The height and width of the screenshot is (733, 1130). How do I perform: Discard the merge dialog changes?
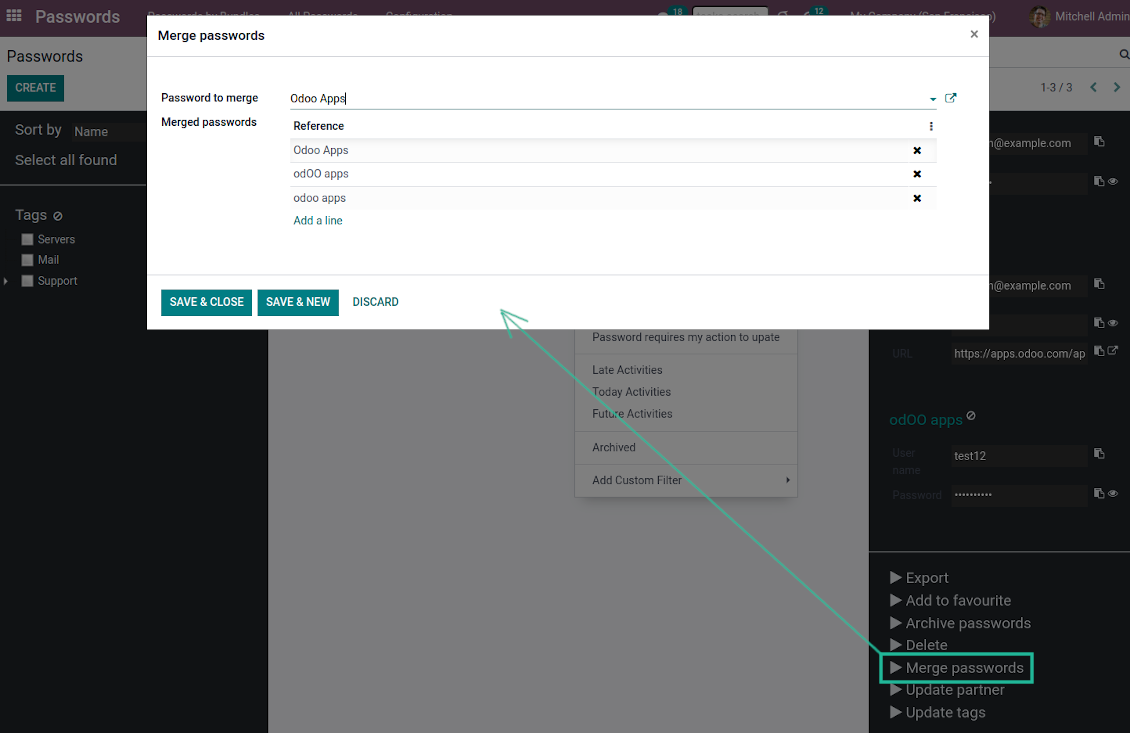(375, 302)
